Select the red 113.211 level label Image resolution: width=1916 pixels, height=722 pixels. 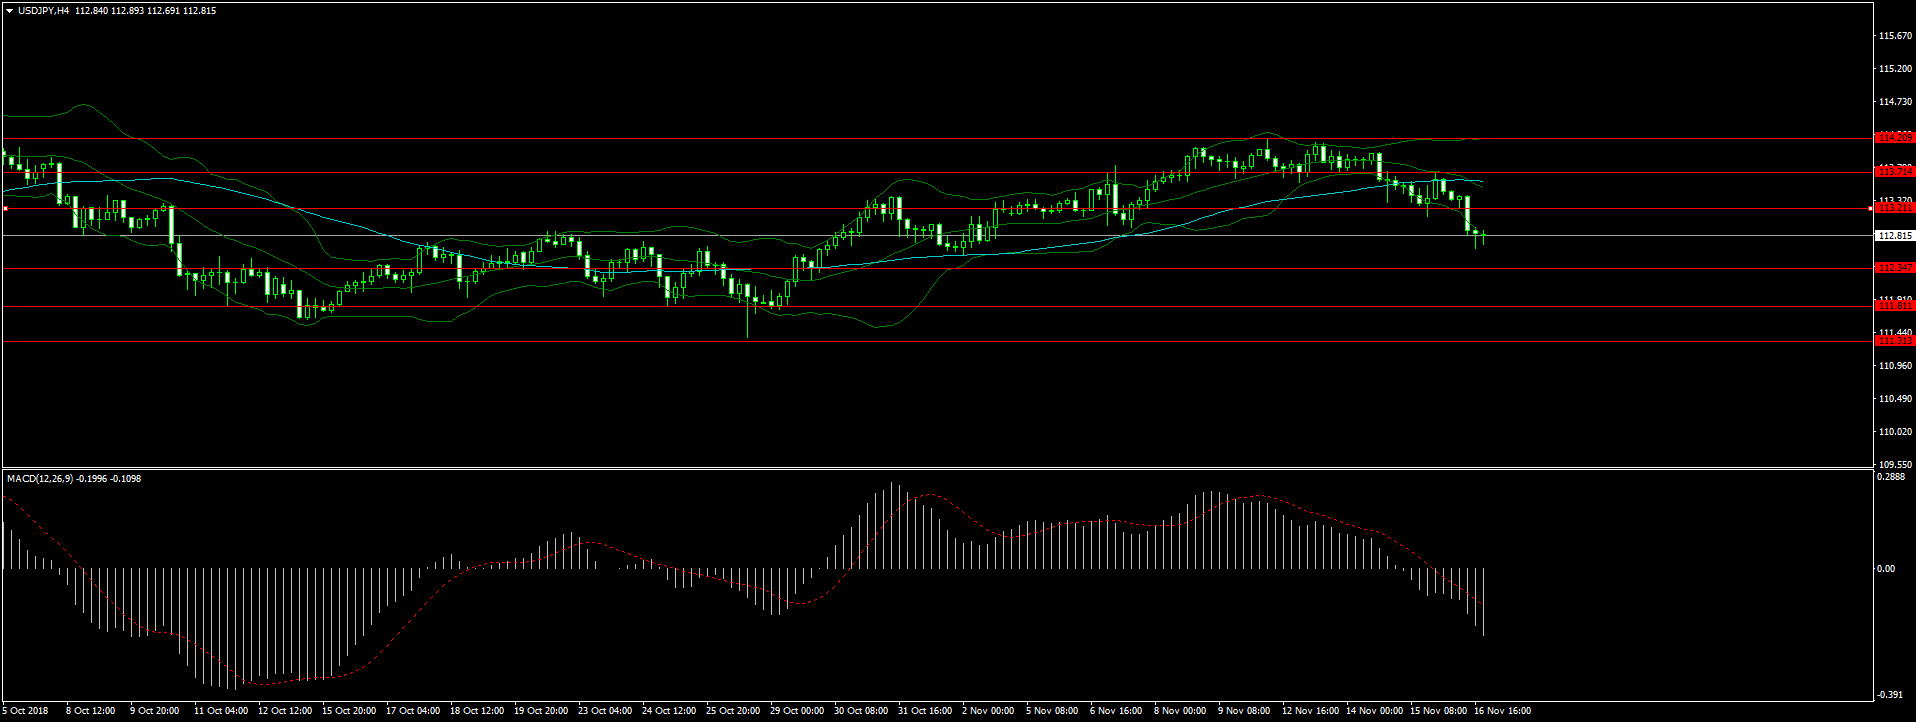[1895, 208]
